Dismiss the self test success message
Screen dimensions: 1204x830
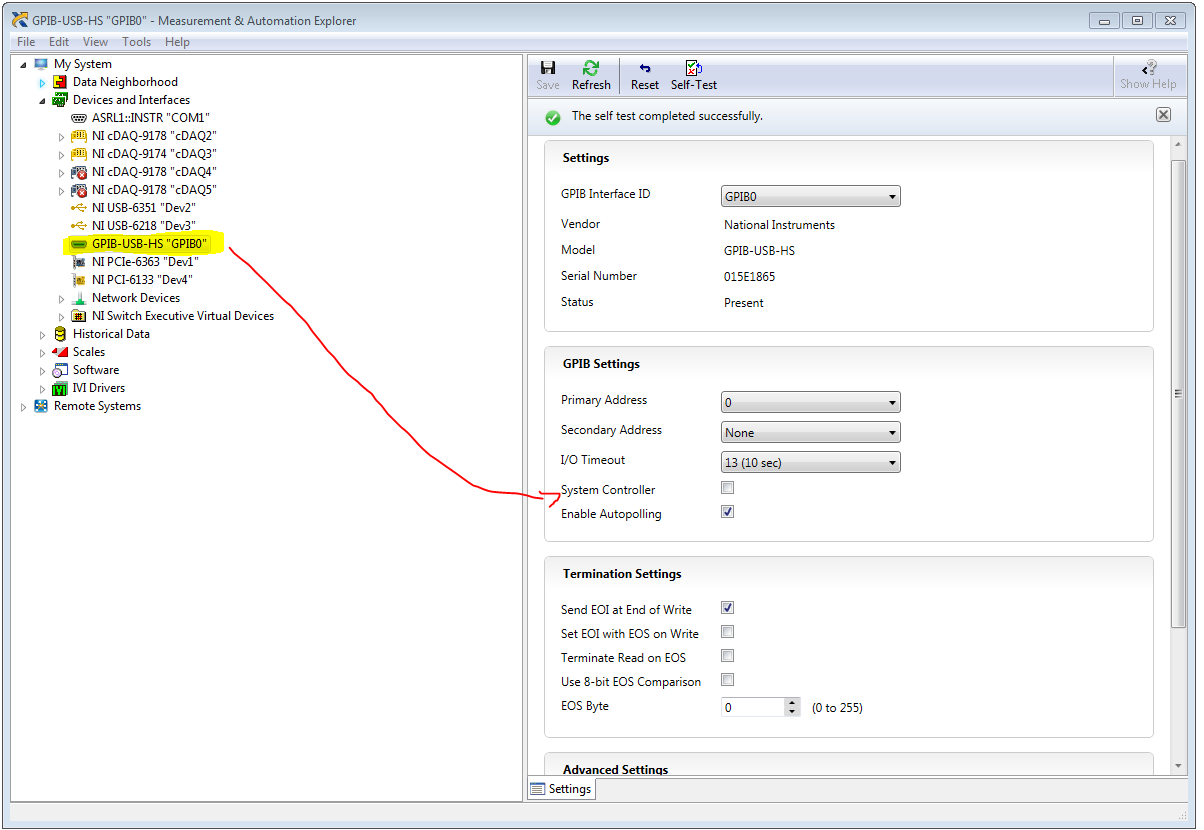[x=1163, y=115]
